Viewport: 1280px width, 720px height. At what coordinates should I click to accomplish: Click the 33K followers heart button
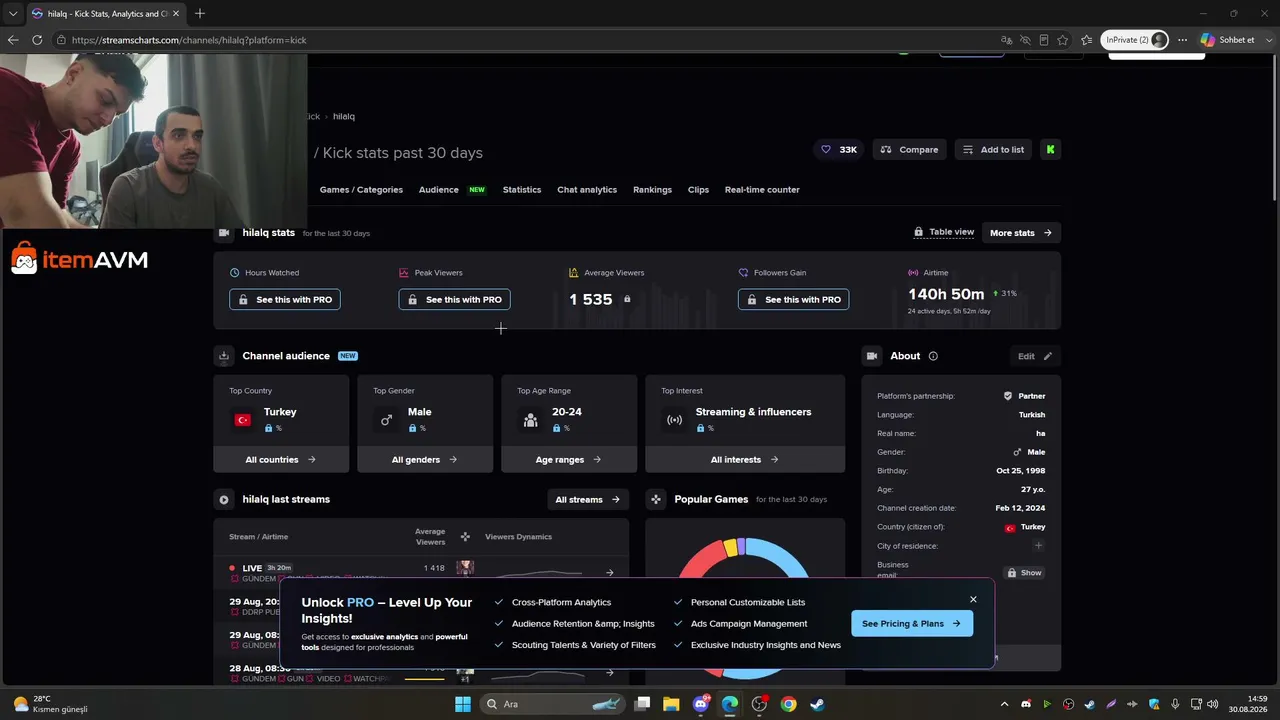(838, 149)
